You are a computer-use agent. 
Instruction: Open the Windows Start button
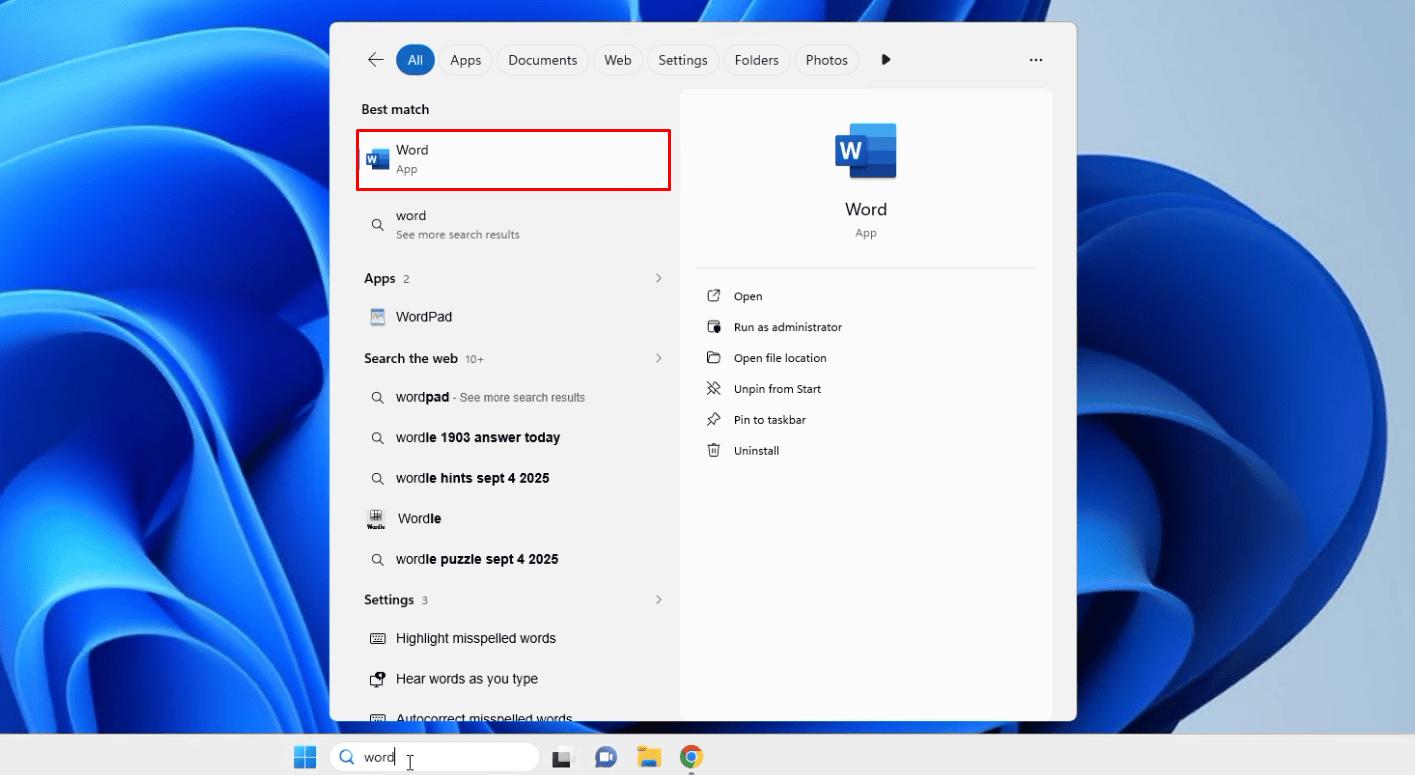point(305,757)
